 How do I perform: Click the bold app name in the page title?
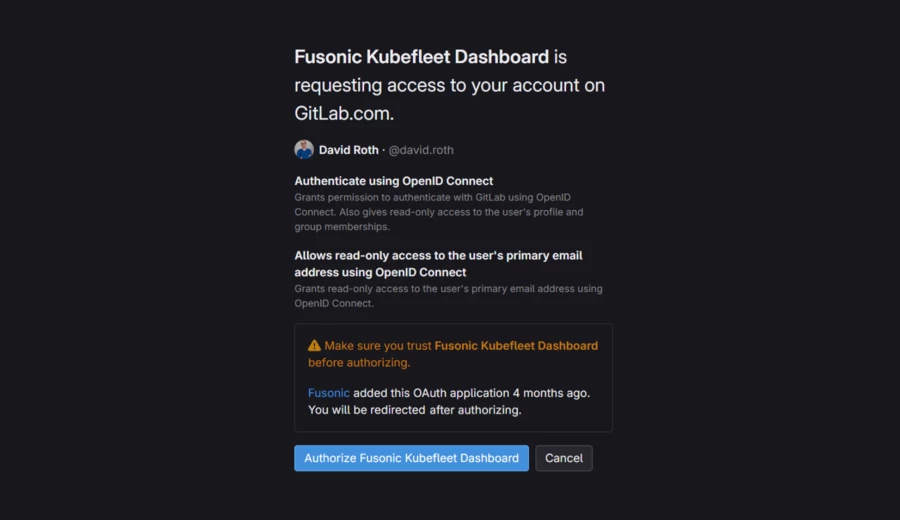coord(421,57)
